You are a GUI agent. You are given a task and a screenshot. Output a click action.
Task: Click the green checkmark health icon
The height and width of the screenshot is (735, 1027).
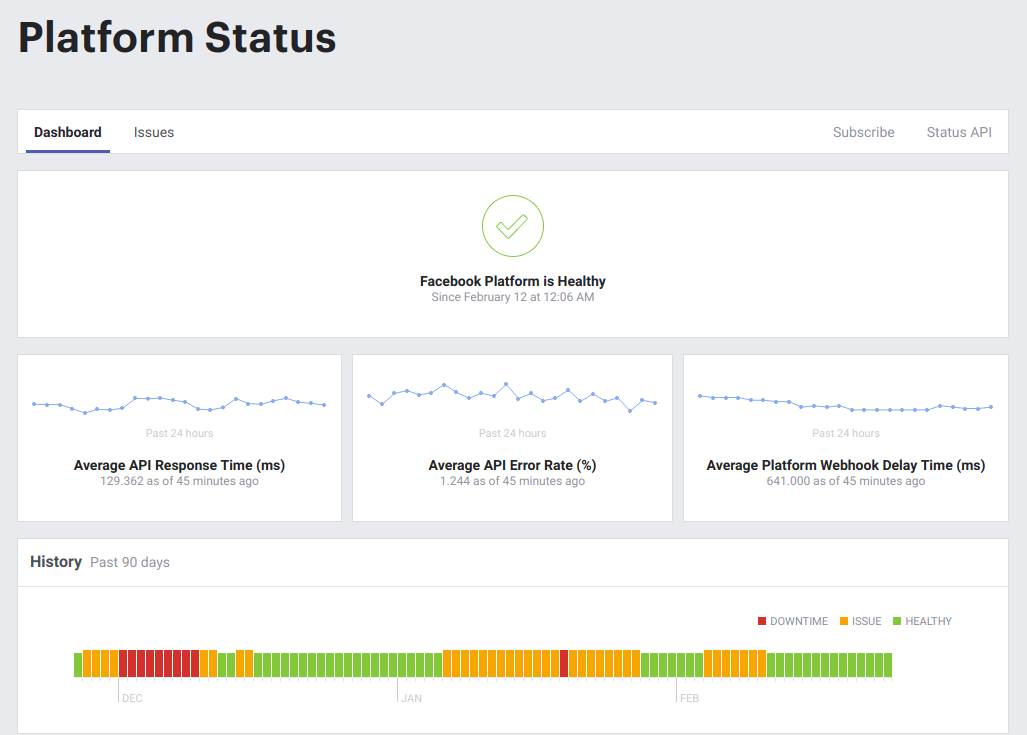[x=512, y=226]
